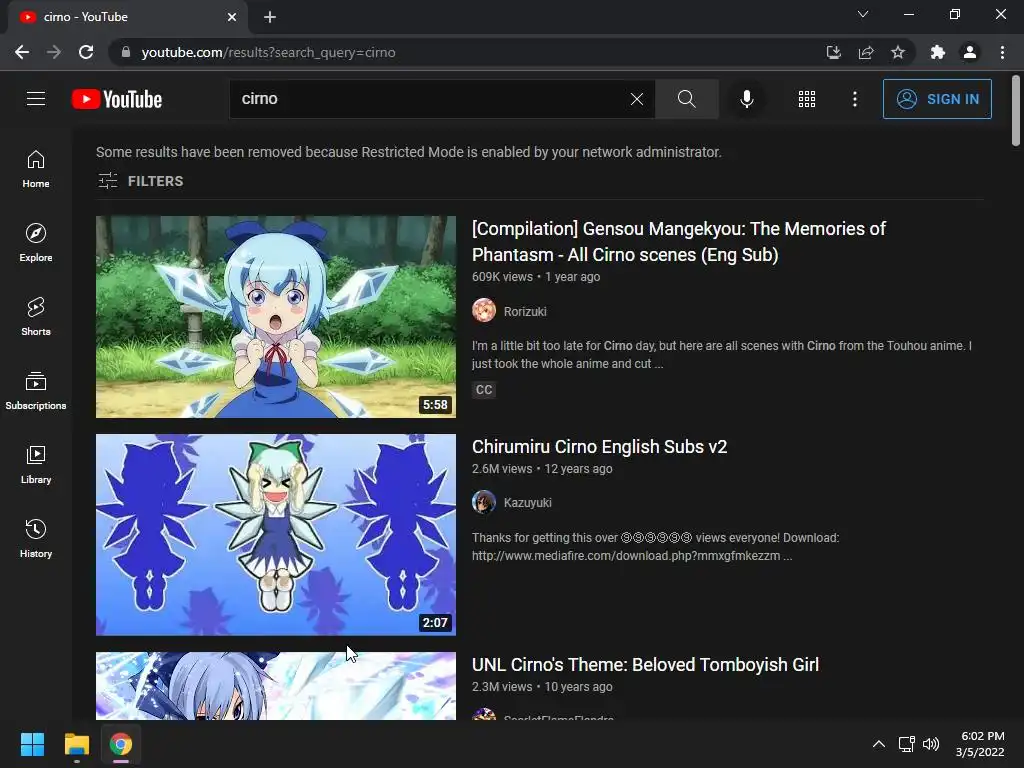Click the page vertical scrollbar
This screenshot has height=768, width=1024.
click(x=1015, y=111)
